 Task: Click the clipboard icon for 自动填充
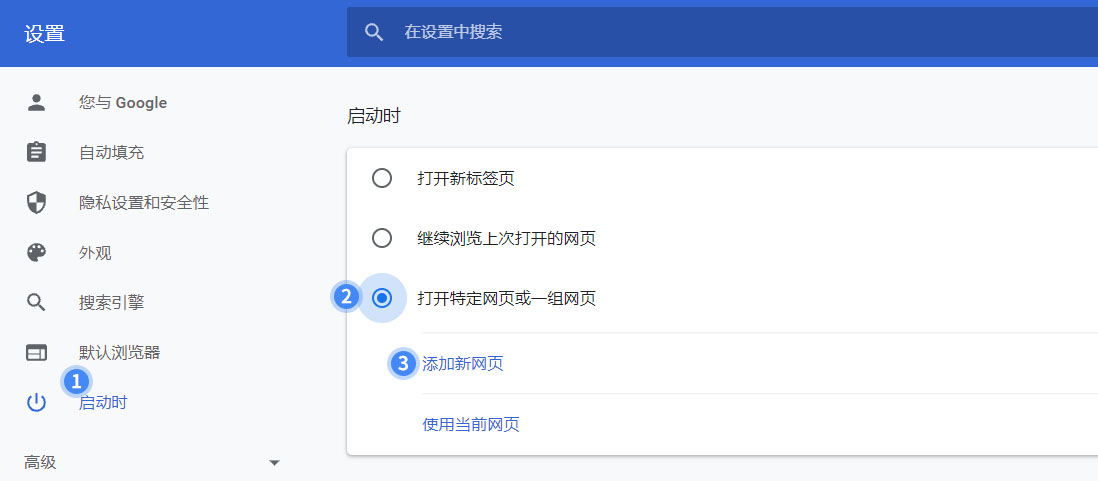click(x=36, y=152)
